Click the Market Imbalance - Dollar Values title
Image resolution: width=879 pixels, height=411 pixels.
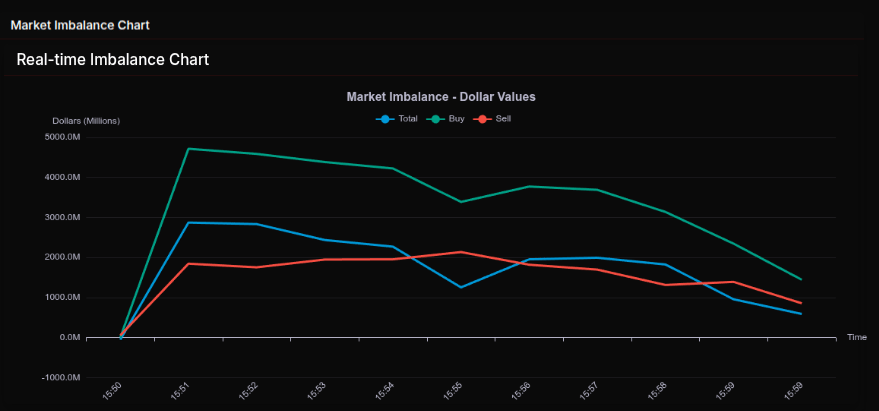(441, 97)
